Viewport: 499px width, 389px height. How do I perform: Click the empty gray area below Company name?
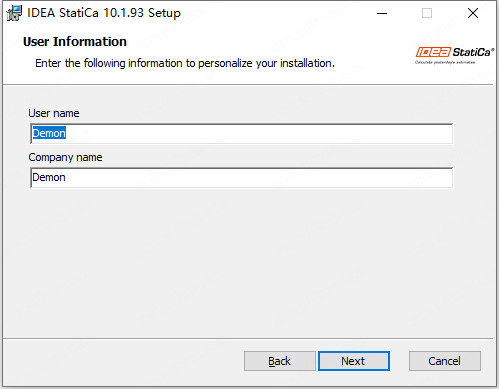tap(248, 263)
